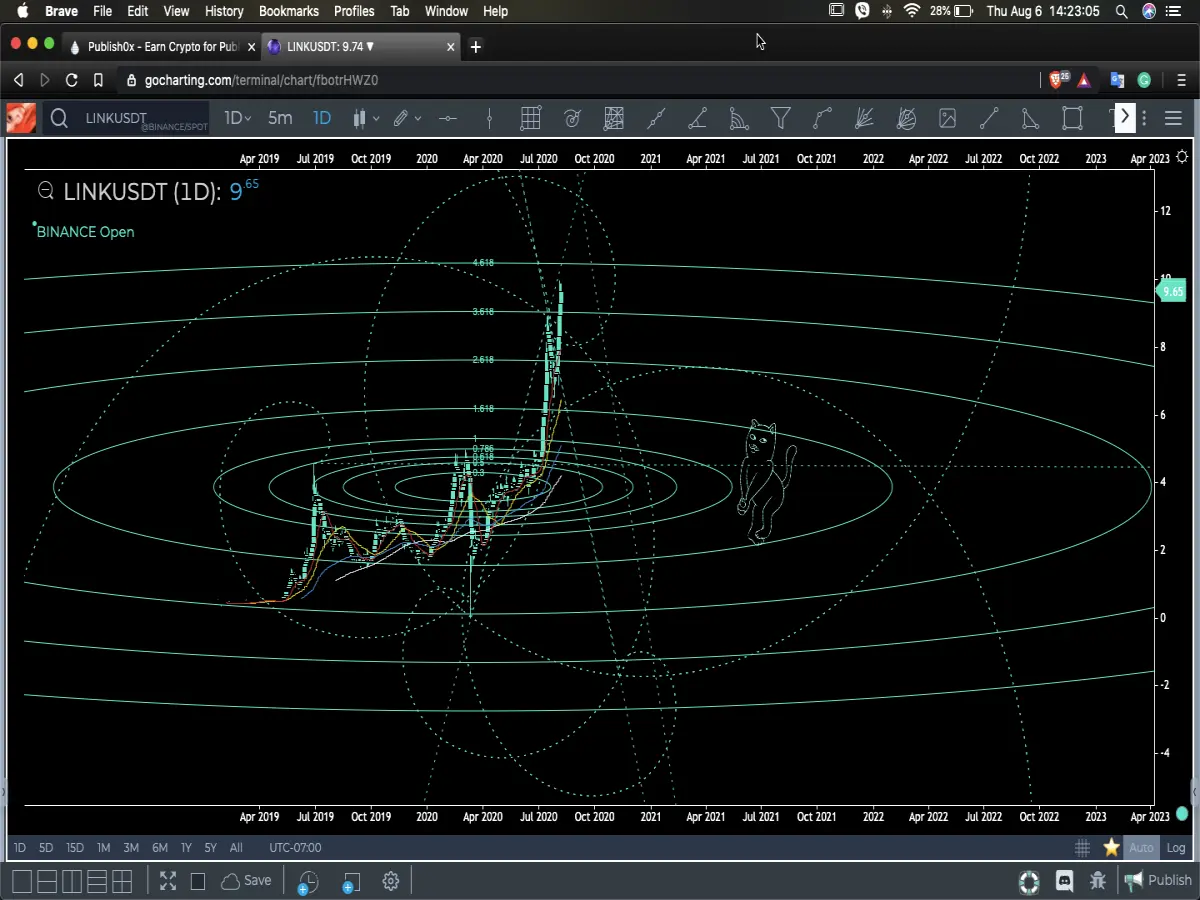Set the range to All
1200x900 pixels.
tap(236, 848)
